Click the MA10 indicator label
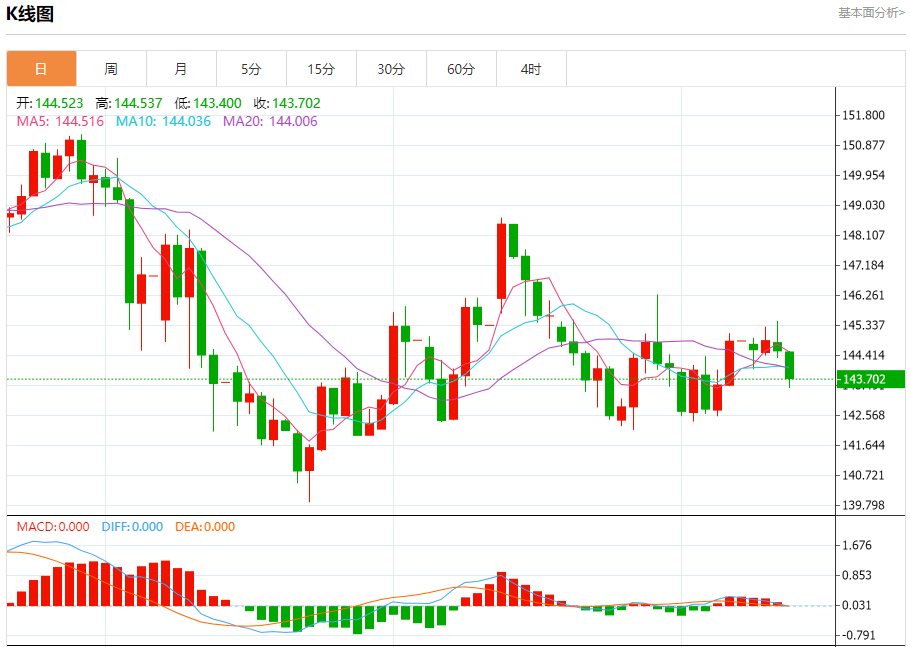Screen dimensions: 910x647 click(163, 121)
